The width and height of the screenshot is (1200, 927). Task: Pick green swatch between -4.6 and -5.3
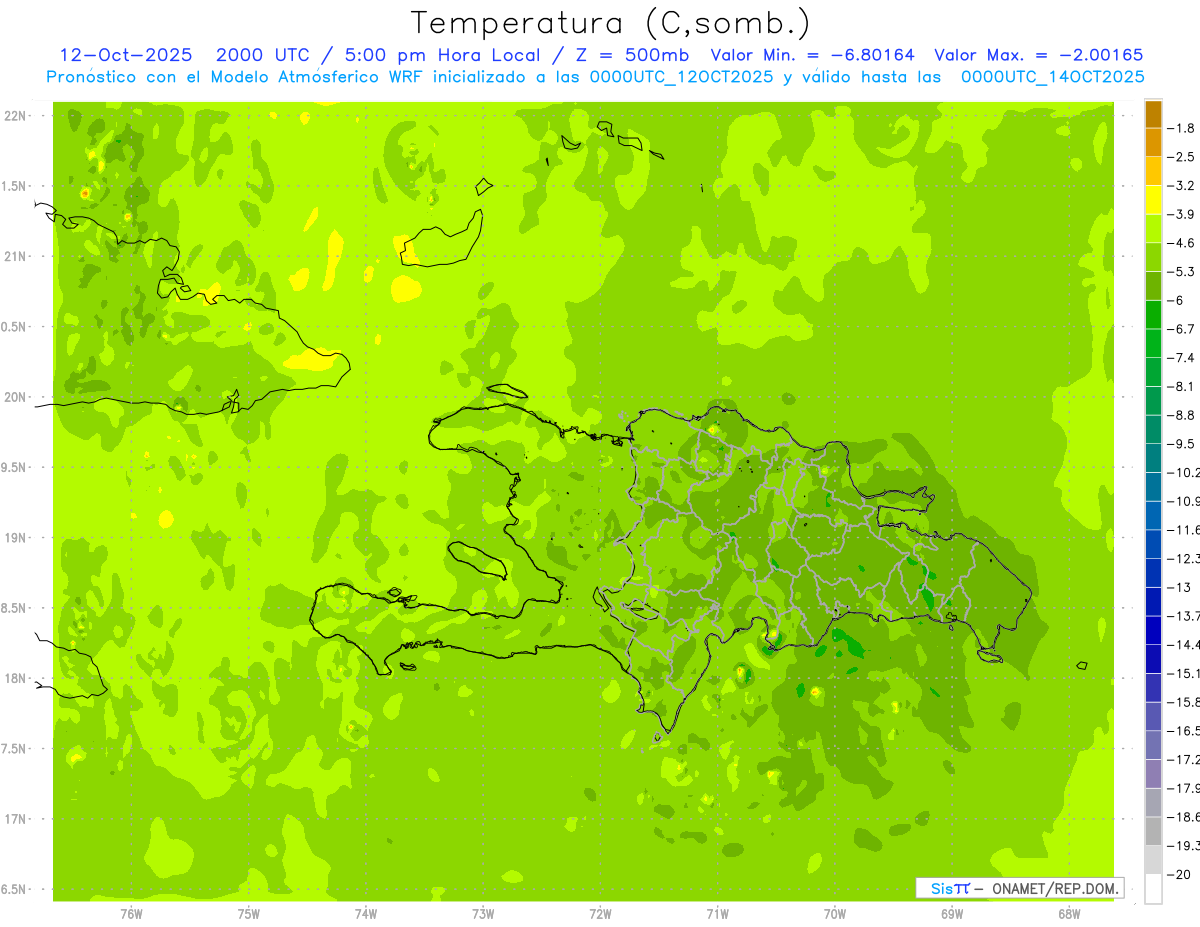click(x=1153, y=257)
